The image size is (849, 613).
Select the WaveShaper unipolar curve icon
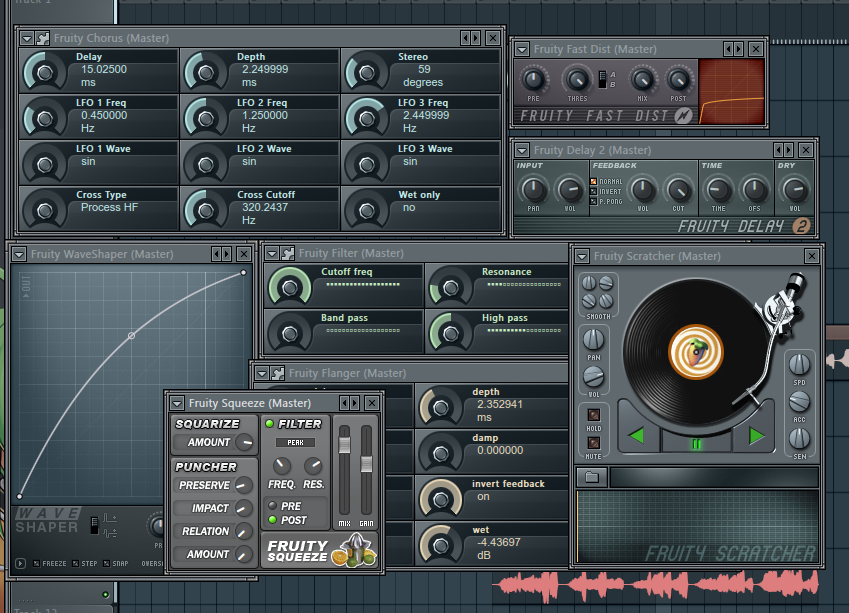click(109, 518)
